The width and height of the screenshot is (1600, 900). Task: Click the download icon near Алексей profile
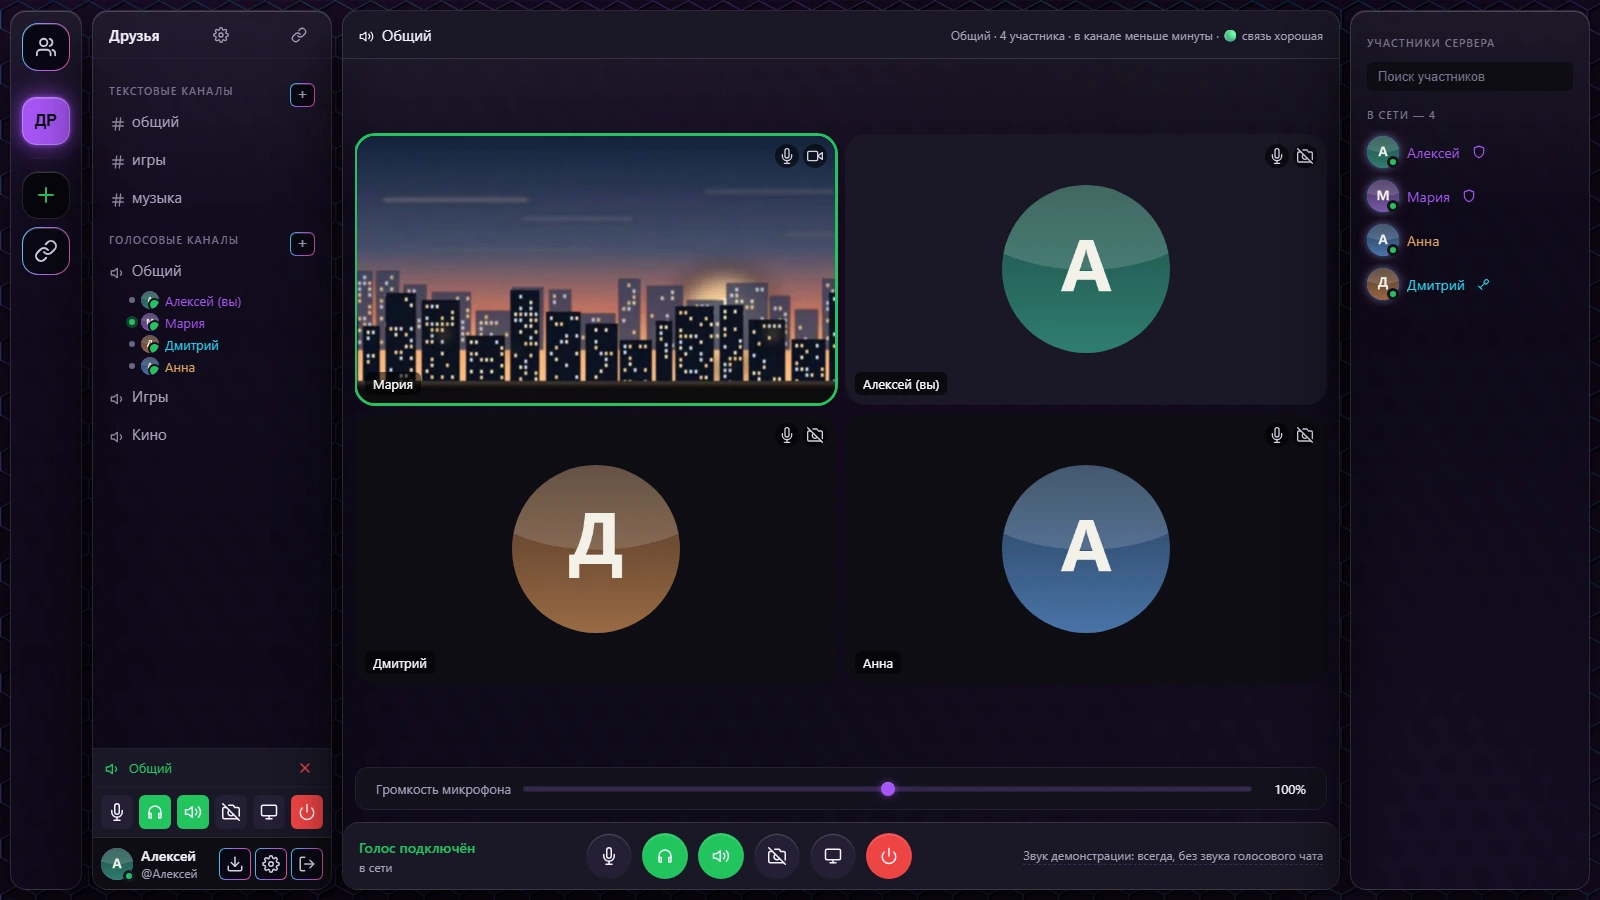click(x=235, y=864)
